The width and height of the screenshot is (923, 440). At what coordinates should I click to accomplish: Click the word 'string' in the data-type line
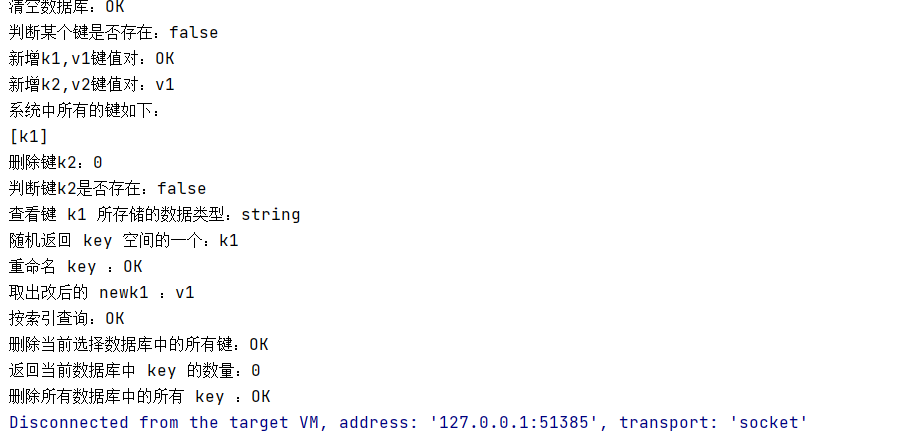271,214
